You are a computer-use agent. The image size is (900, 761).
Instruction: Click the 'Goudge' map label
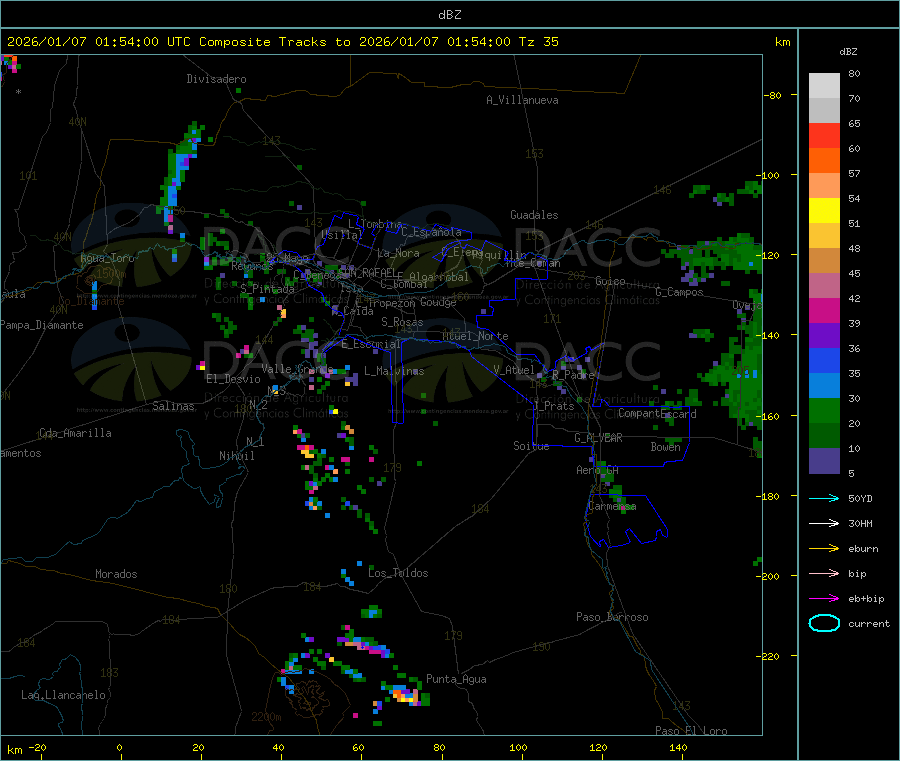click(x=438, y=302)
